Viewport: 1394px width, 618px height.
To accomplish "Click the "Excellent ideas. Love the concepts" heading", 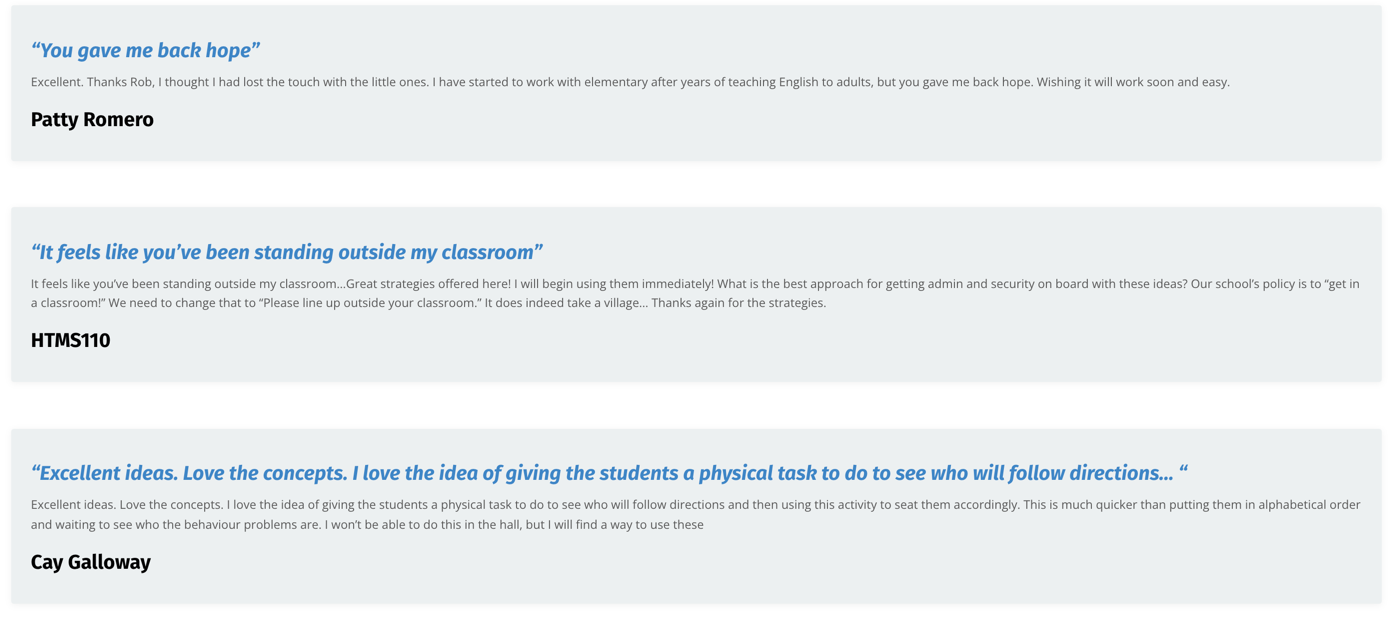I will (x=609, y=473).
